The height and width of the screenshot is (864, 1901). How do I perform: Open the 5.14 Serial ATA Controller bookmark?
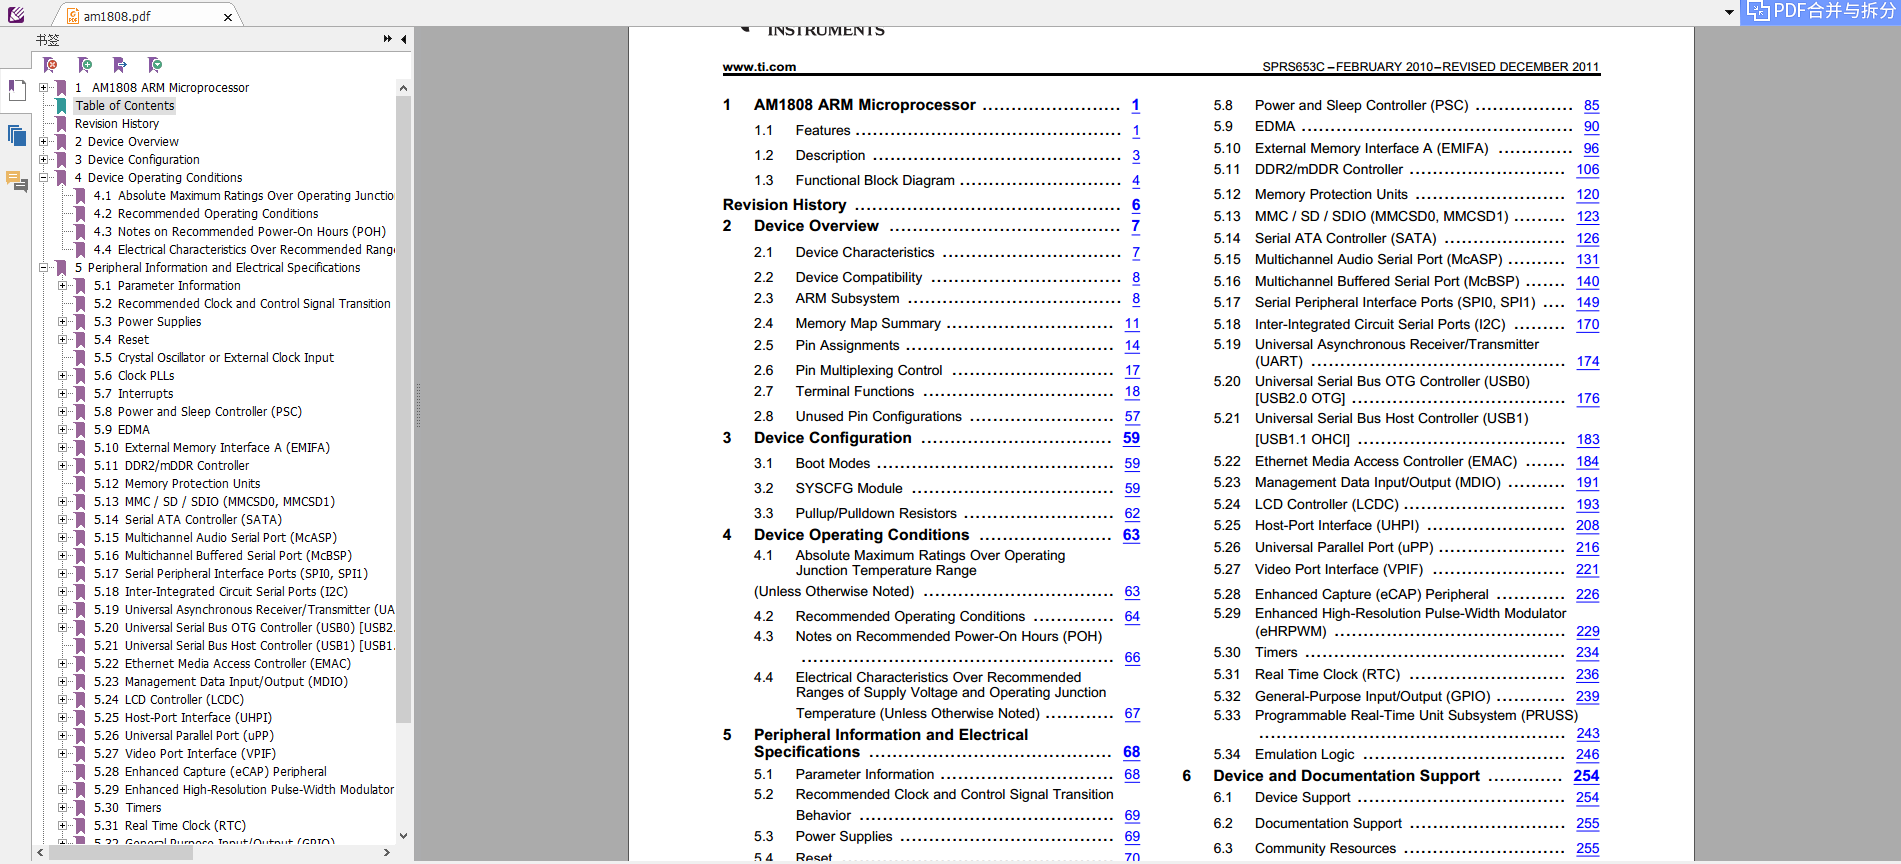(188, 520)
